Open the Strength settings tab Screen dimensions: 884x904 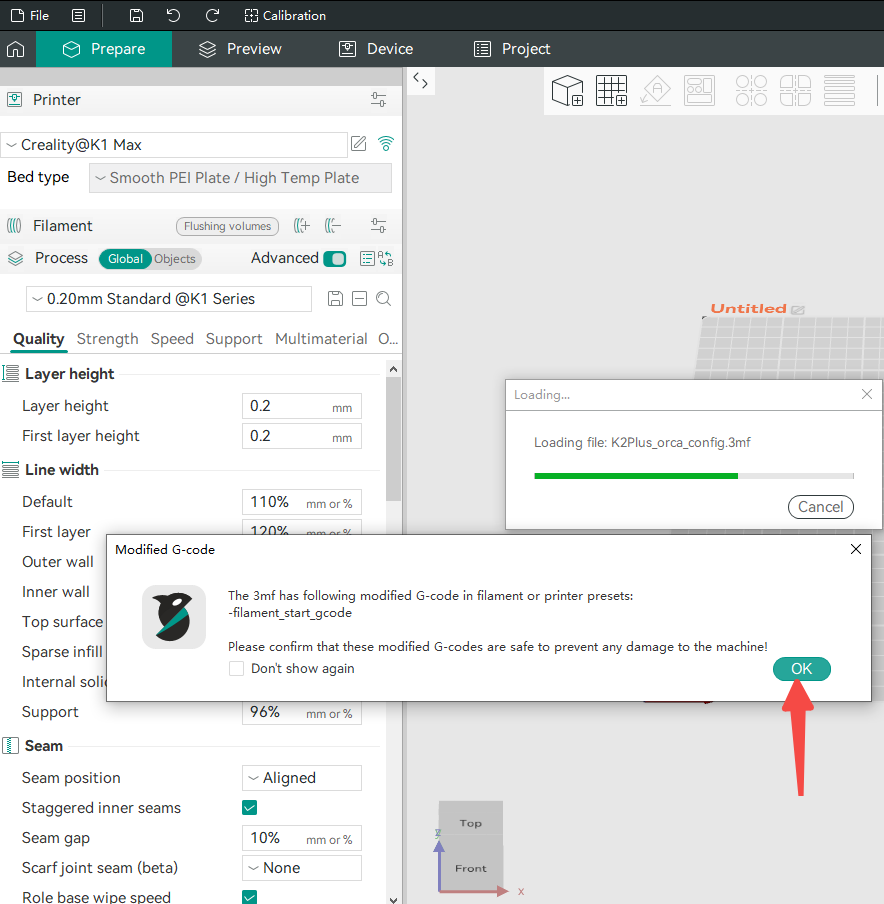point(107,339)
